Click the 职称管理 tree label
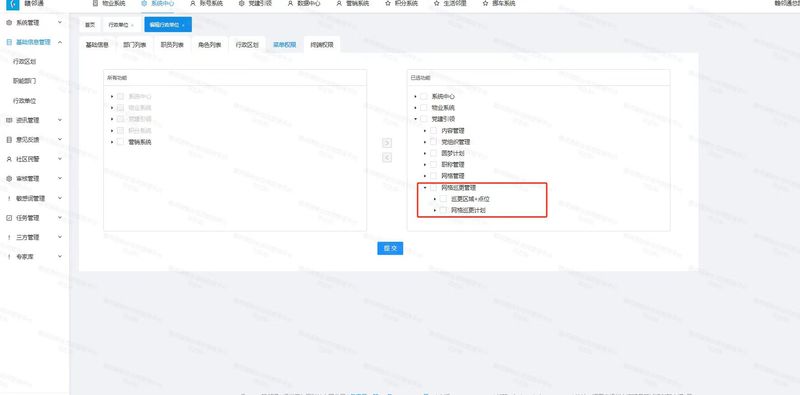Image resolution: width=800 pixels, height=395 pixels. point(453,165)
